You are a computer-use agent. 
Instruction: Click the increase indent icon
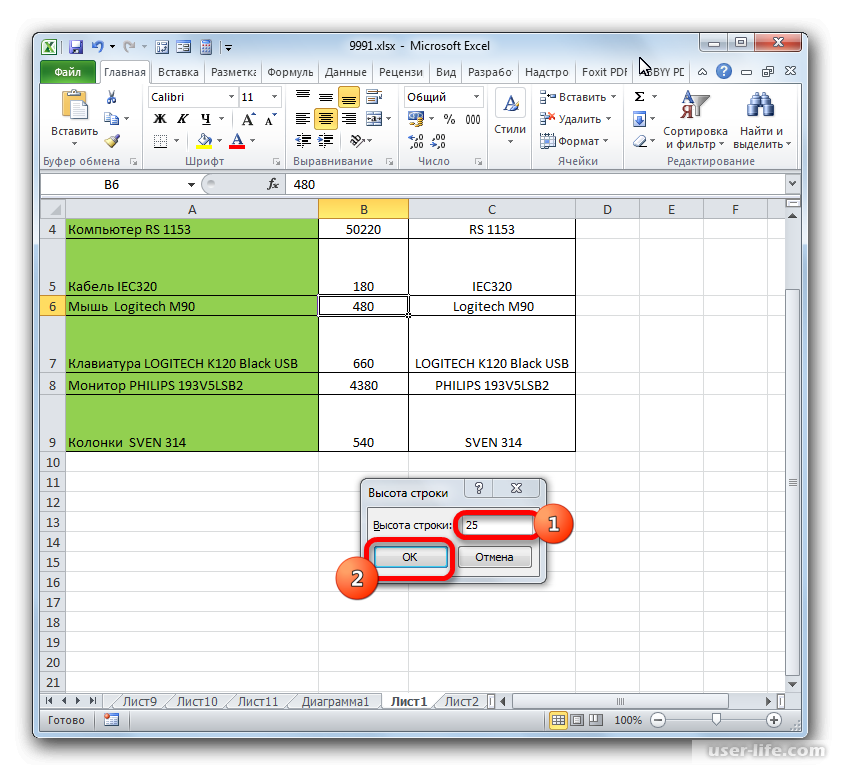(x=326, y=141)
